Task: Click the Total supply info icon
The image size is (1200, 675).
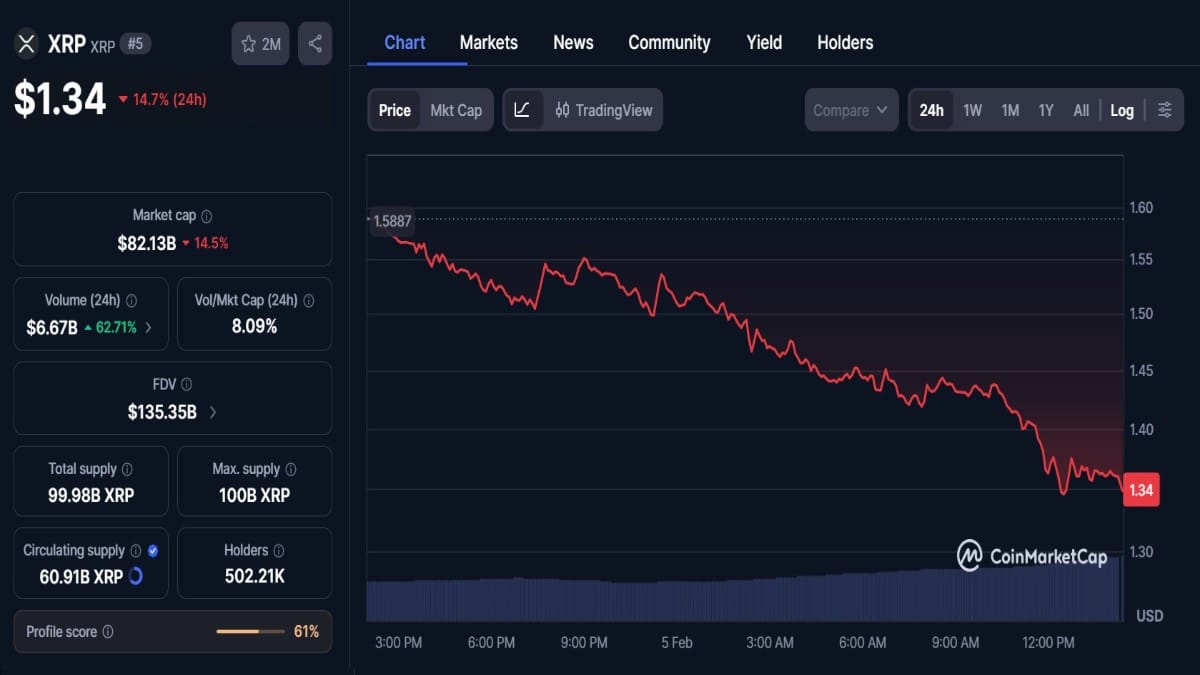Action: coord(127,469)
